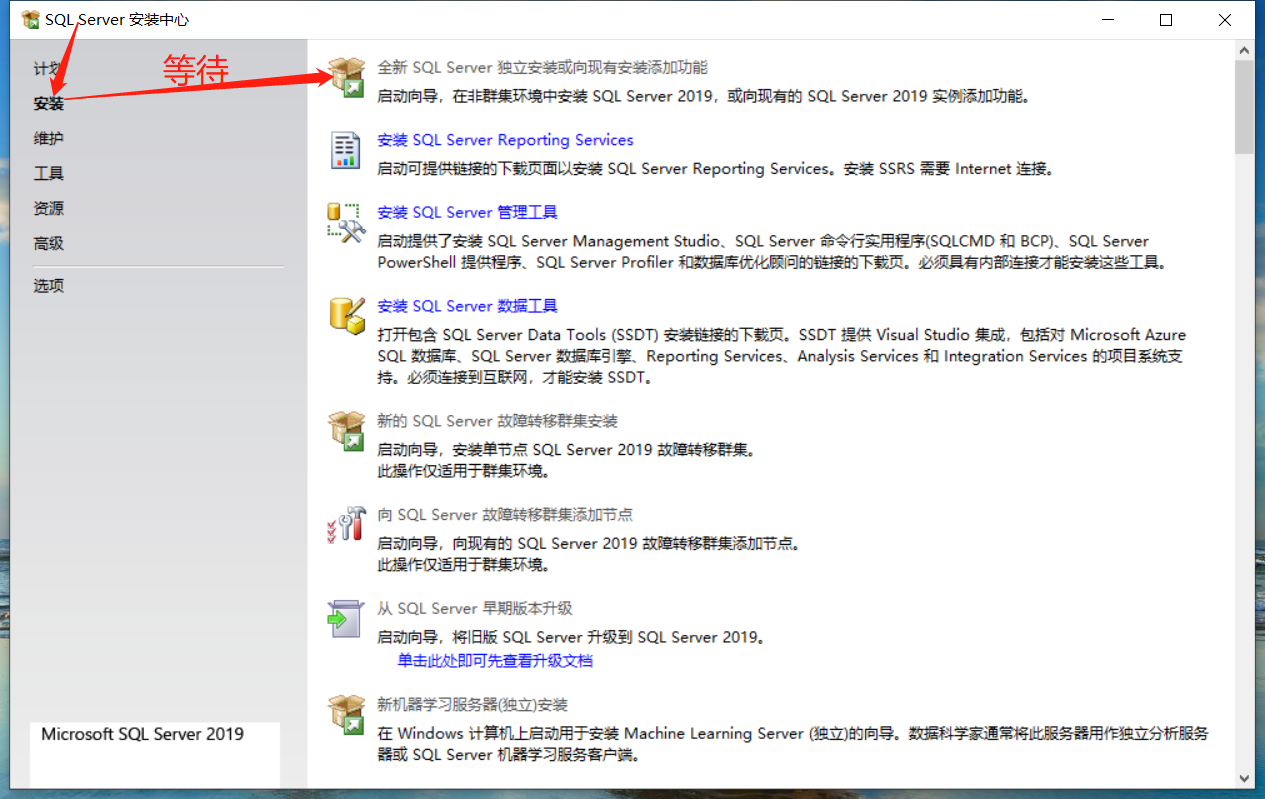The width and height of the screenshot is (1265, 799).
Task: Click the Microsoft SQL Server 2019 logo text
Action: pyautogui.click(x=142, y=734)
